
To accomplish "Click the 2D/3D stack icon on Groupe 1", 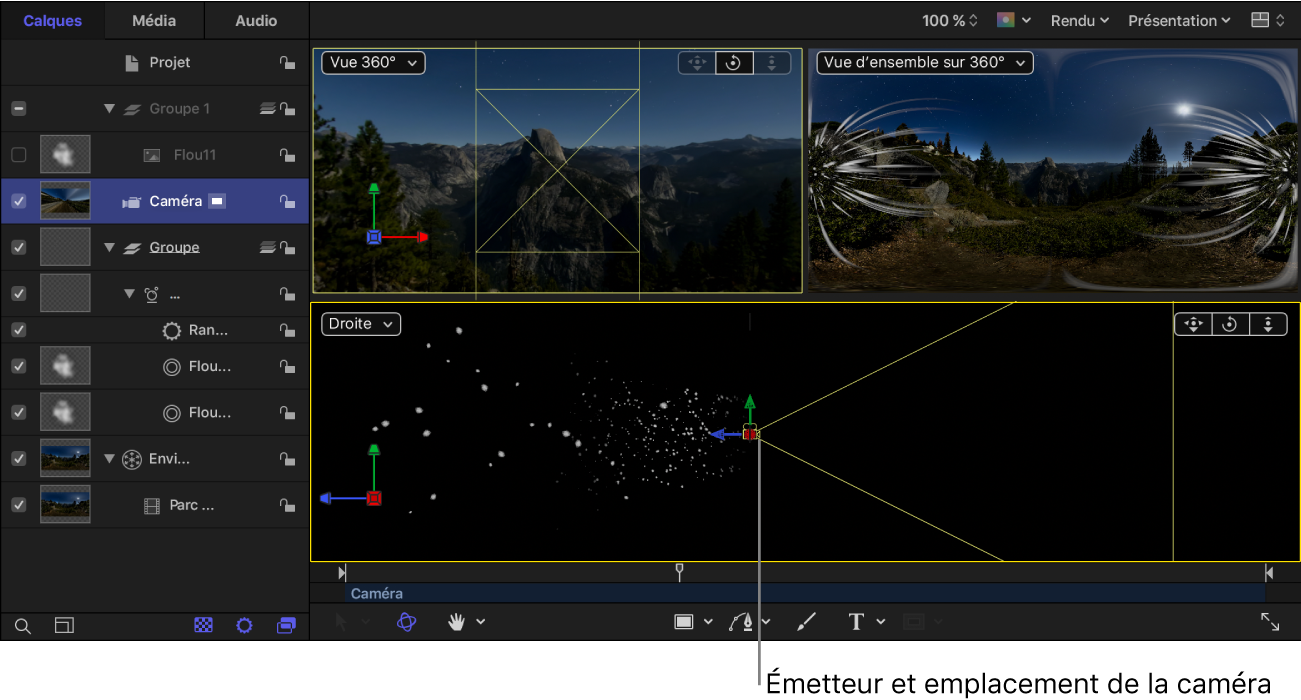I will 267,109.
